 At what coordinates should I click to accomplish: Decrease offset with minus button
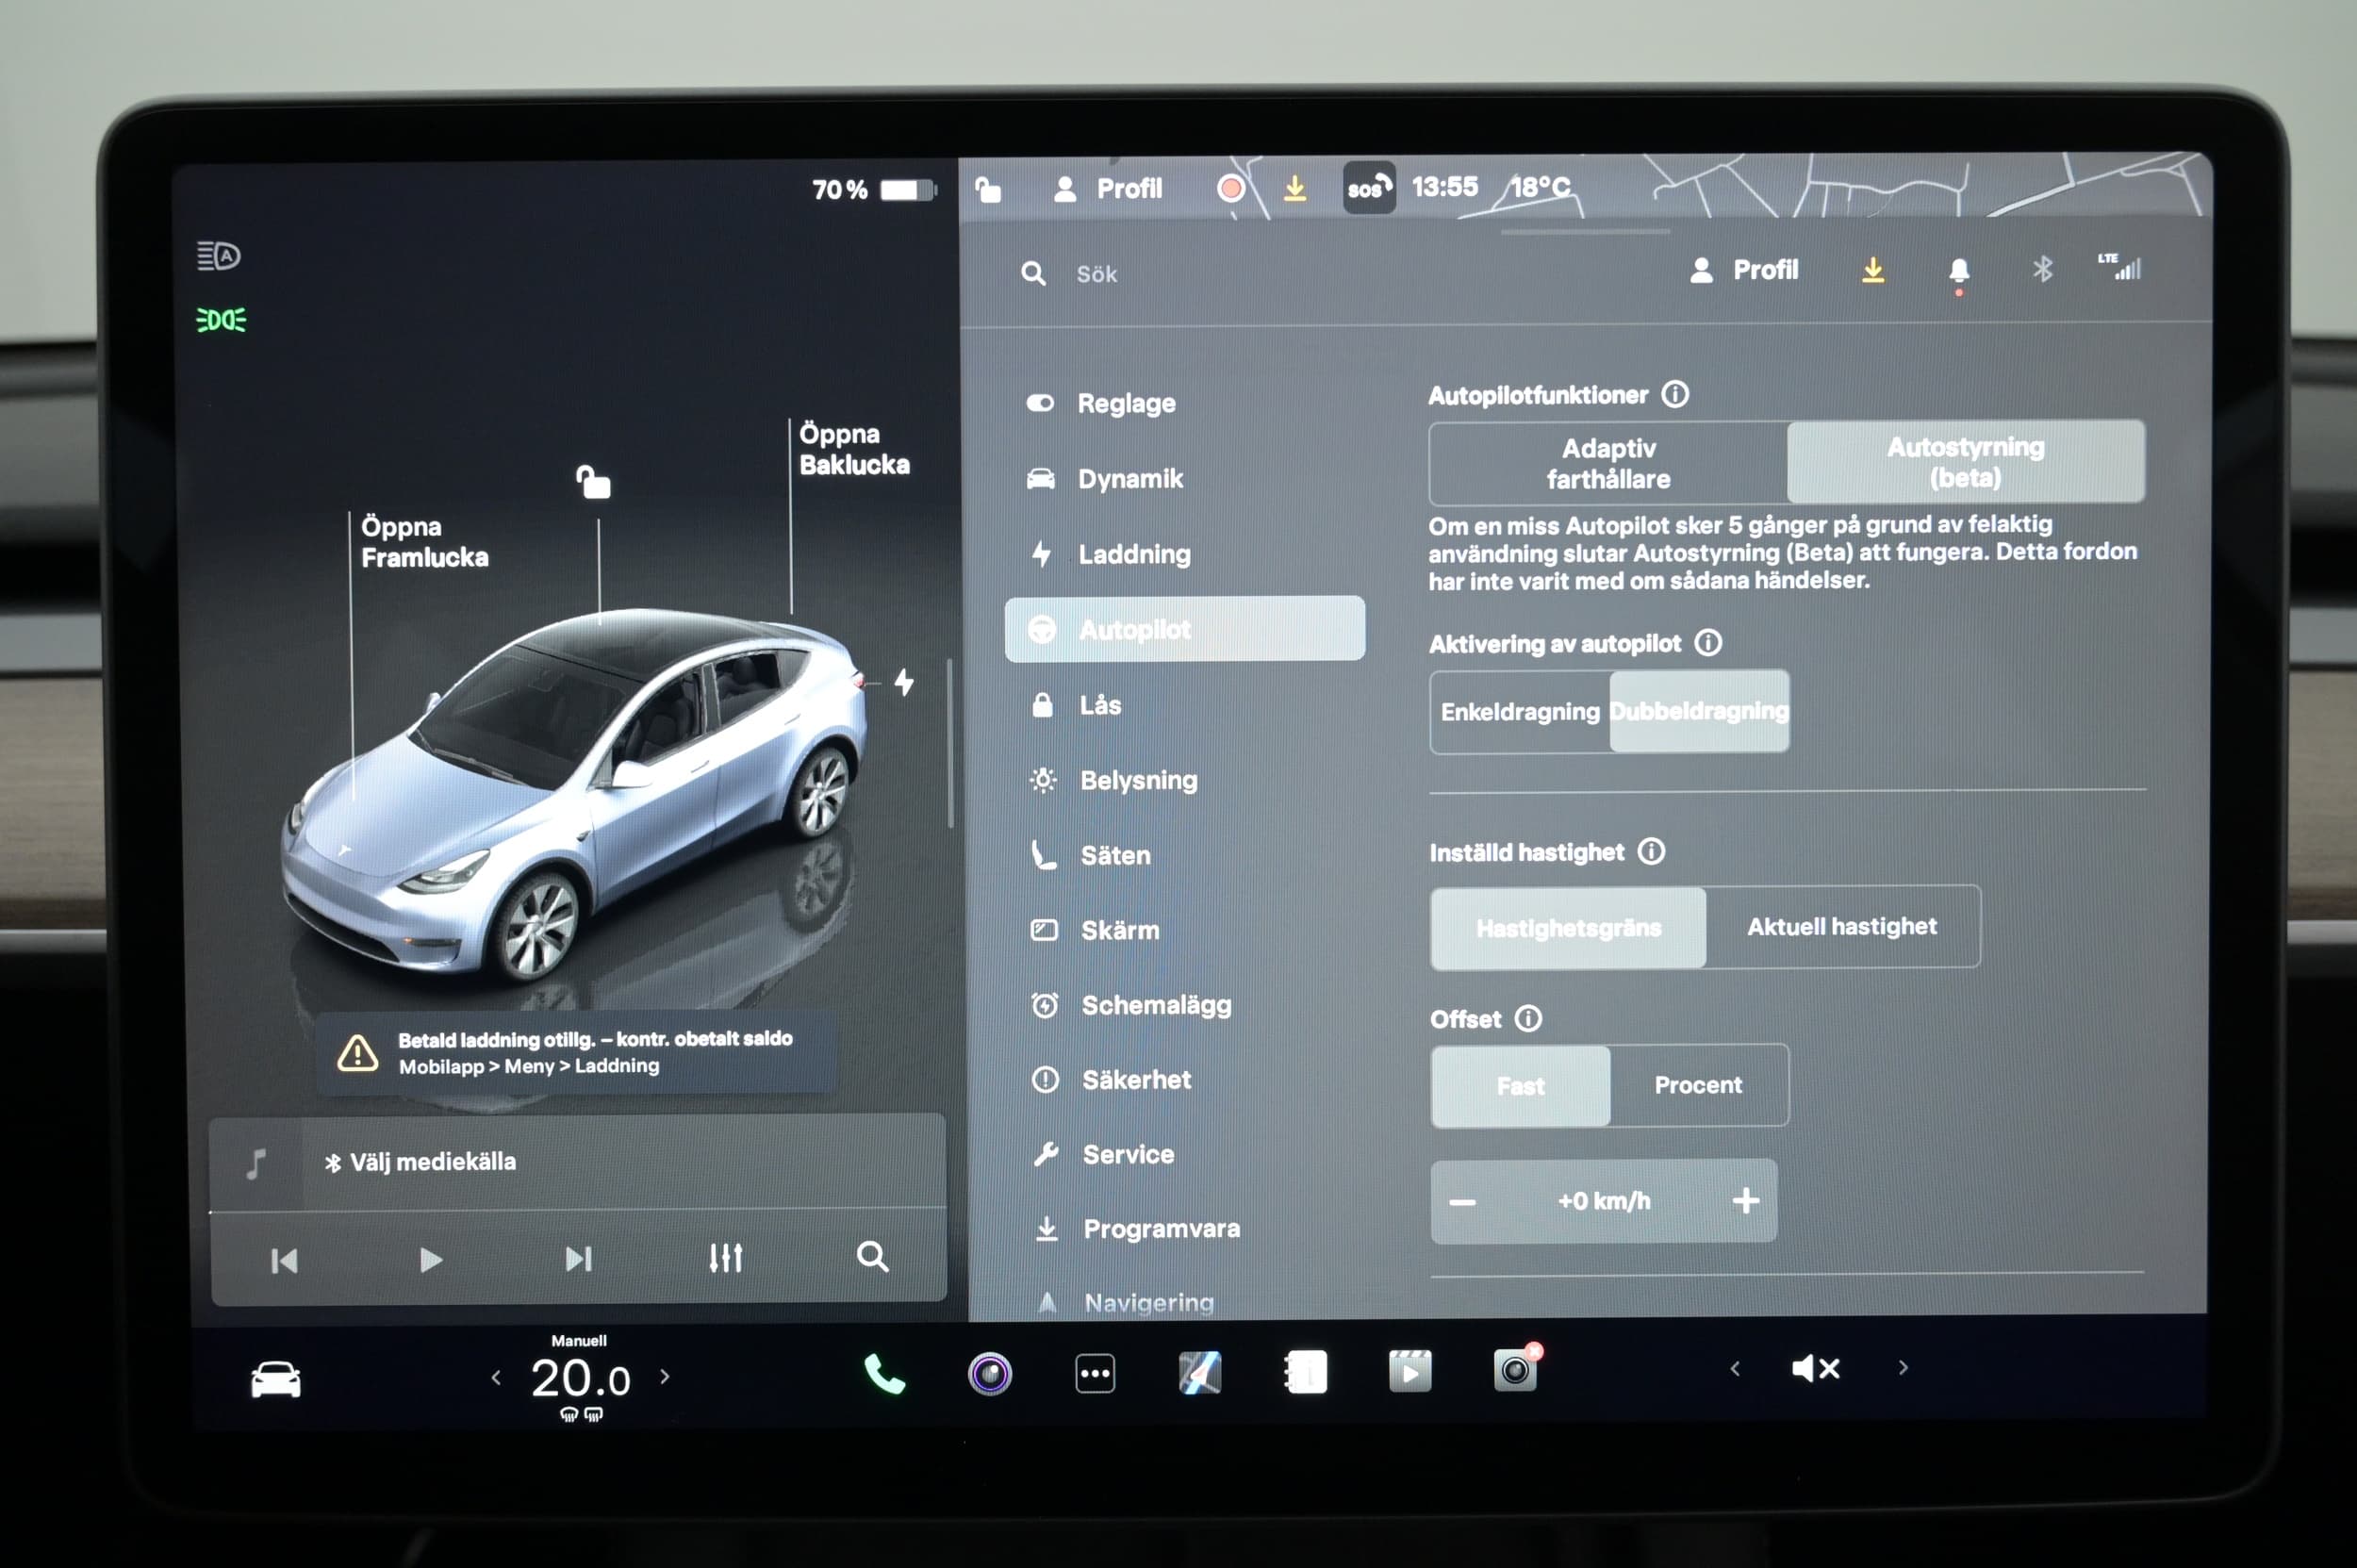(x=1463, y=1202)
